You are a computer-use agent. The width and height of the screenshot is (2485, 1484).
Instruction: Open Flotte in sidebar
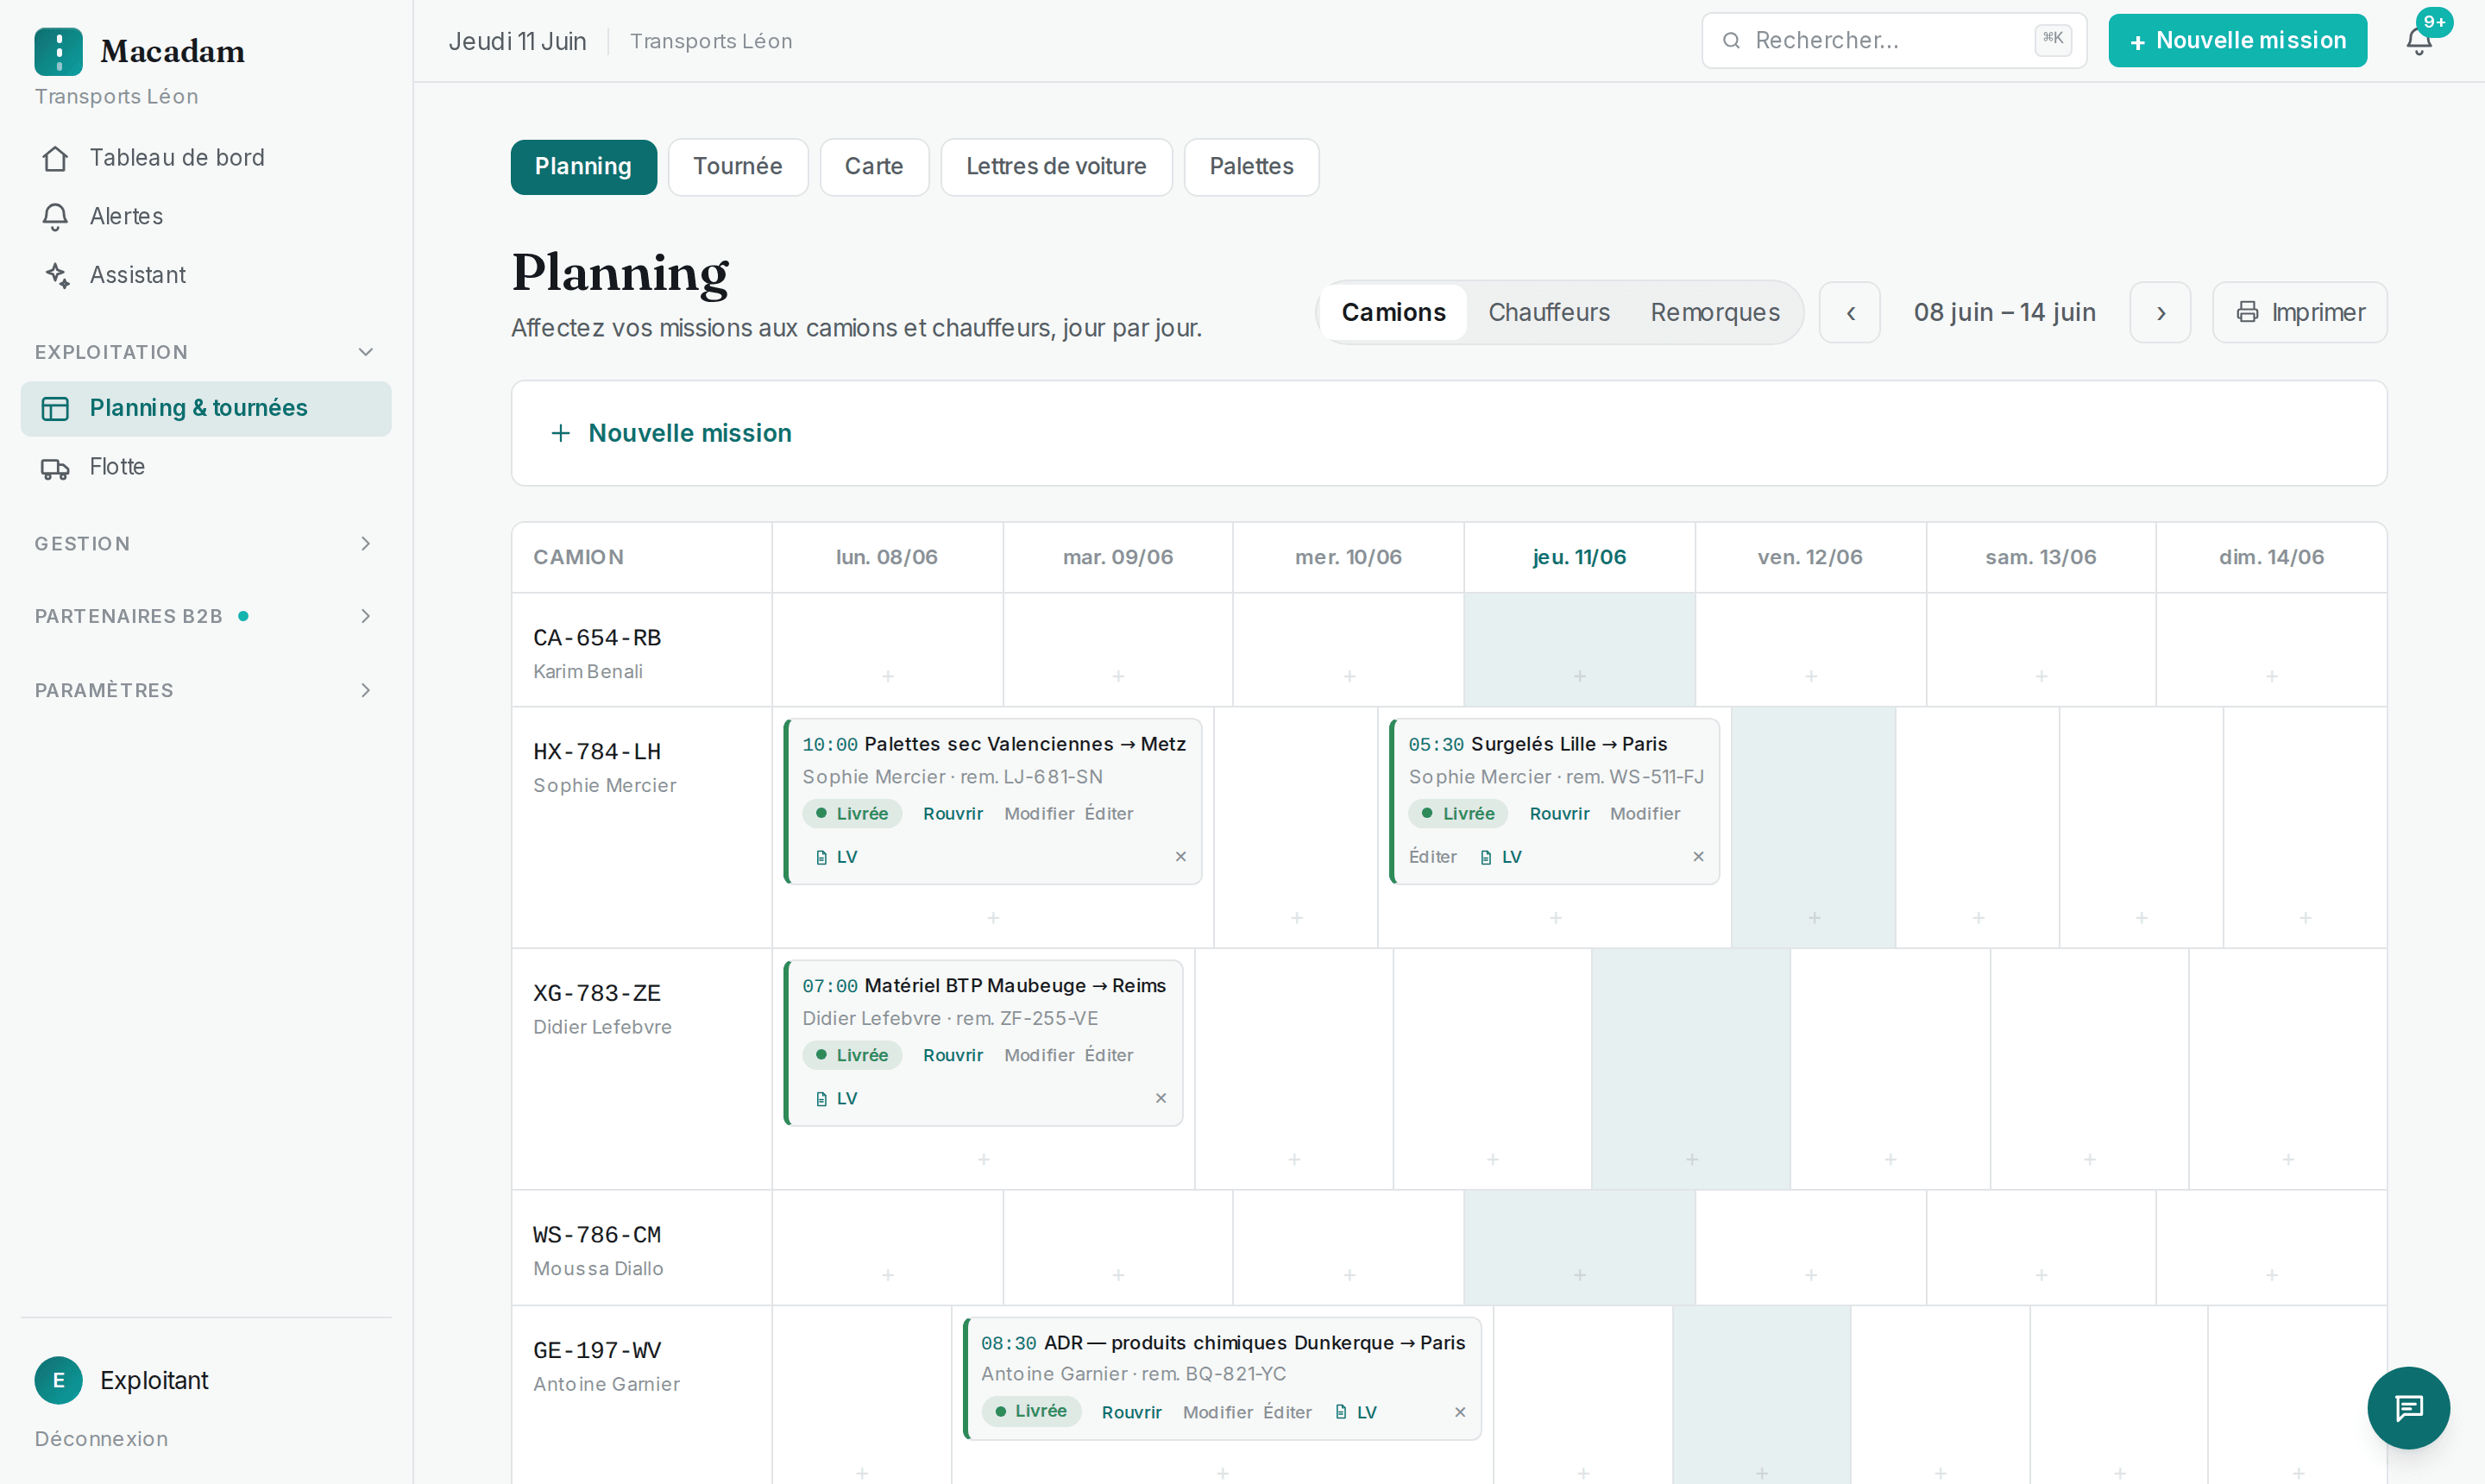206,467
